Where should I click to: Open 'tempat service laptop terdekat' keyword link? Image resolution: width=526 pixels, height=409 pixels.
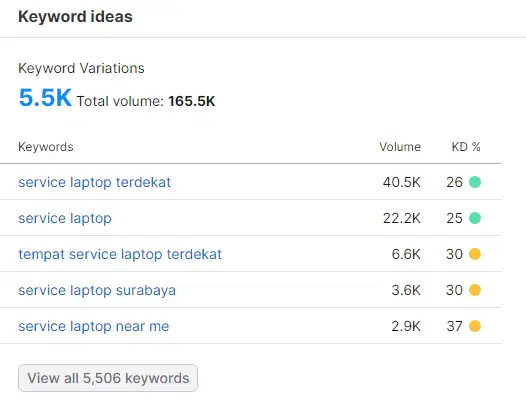(x=120, y=254)
